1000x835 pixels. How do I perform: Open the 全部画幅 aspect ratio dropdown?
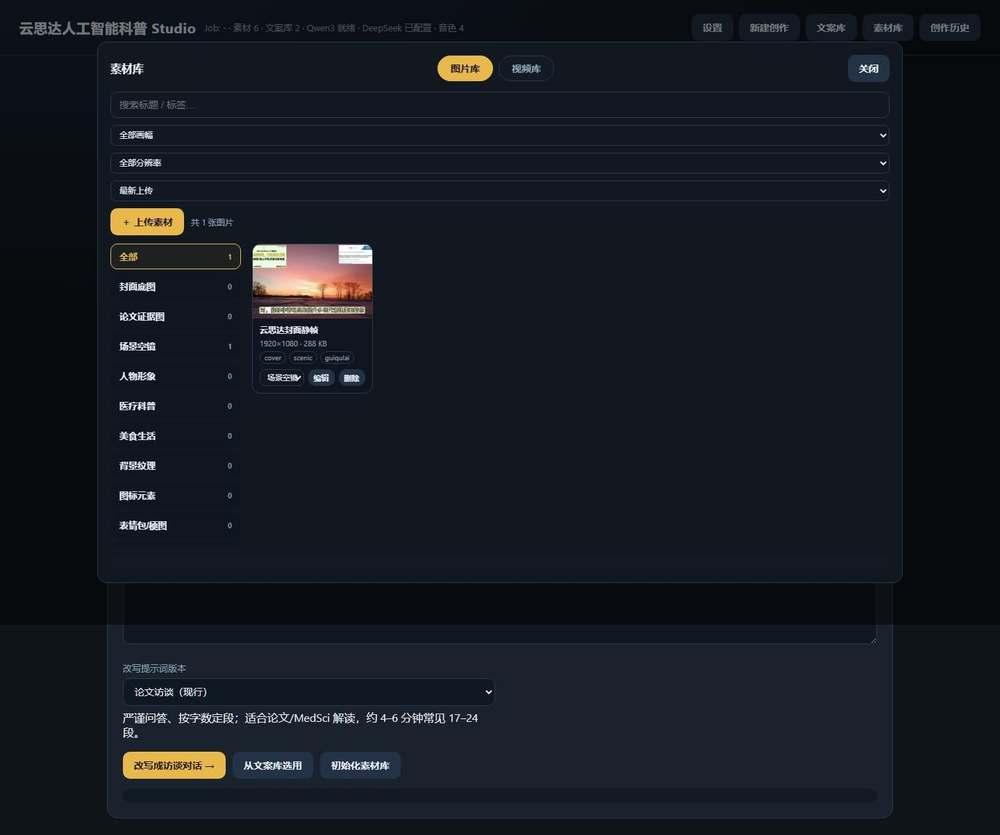(499, 135)
